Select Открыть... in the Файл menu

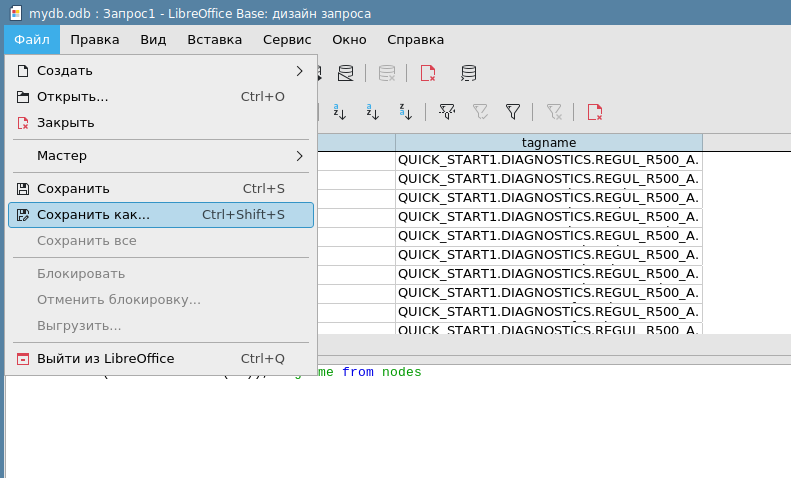[x=72, y=97]
